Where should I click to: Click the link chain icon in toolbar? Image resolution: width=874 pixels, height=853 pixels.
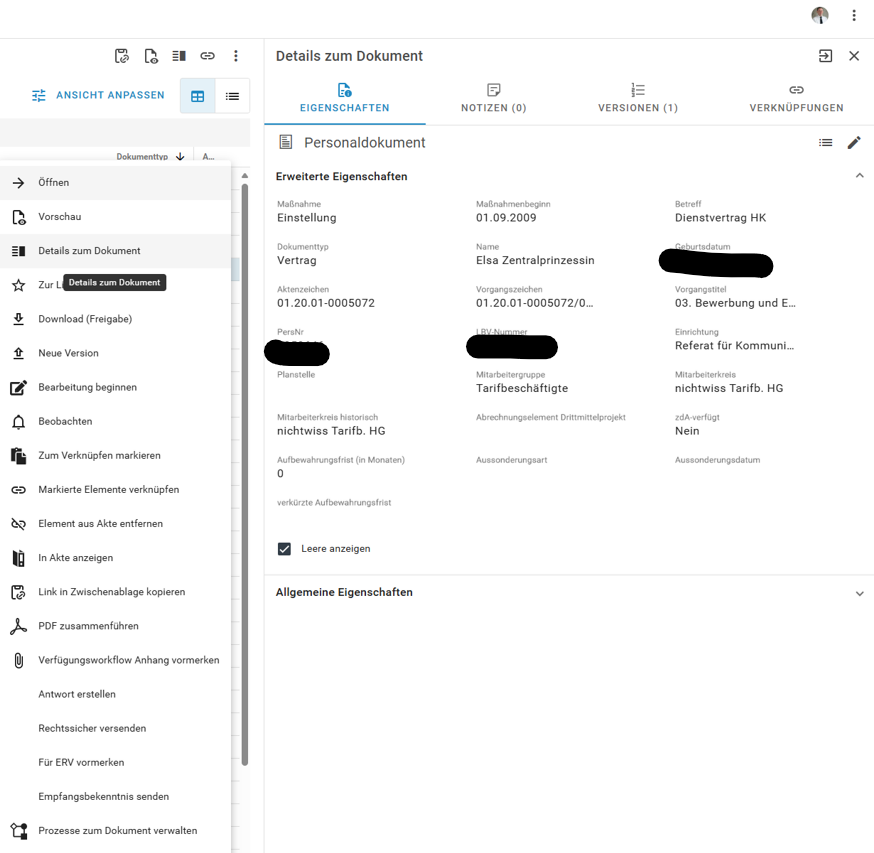[x=207, y=56]
